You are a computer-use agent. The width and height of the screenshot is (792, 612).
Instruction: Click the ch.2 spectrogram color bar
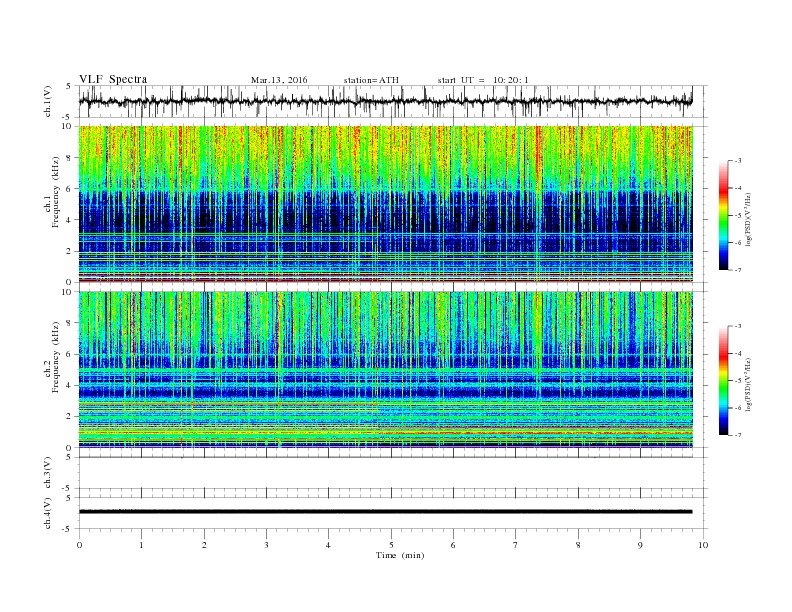723,380
